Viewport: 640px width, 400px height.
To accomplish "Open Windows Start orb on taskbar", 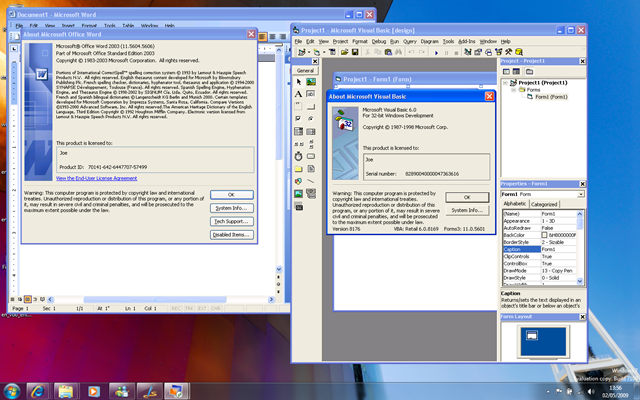I will pos(11,391).
